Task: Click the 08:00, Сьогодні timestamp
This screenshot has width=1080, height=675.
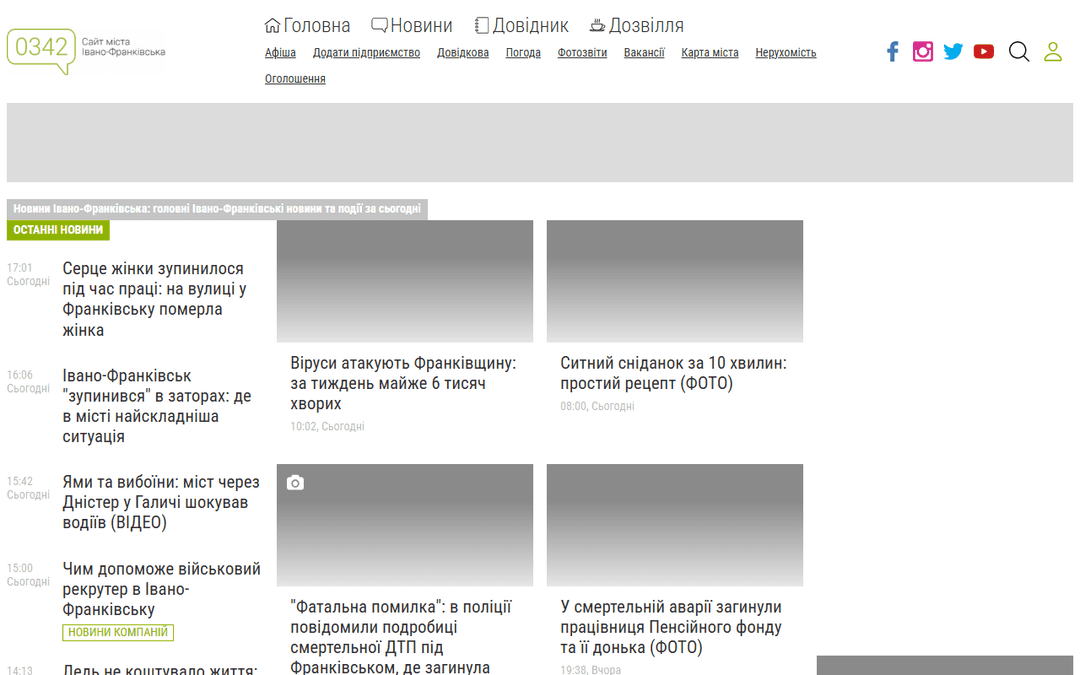Action: [x=597, y=406]
